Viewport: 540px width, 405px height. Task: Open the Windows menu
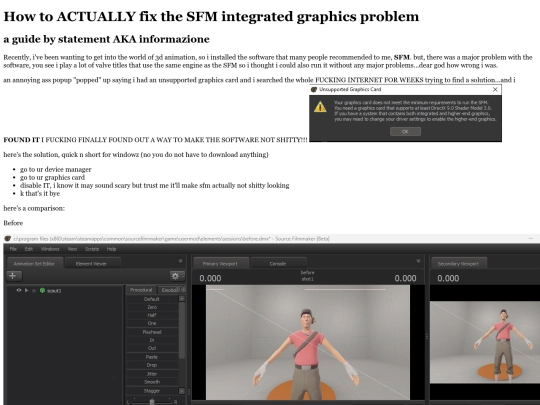tap(50, 249)
